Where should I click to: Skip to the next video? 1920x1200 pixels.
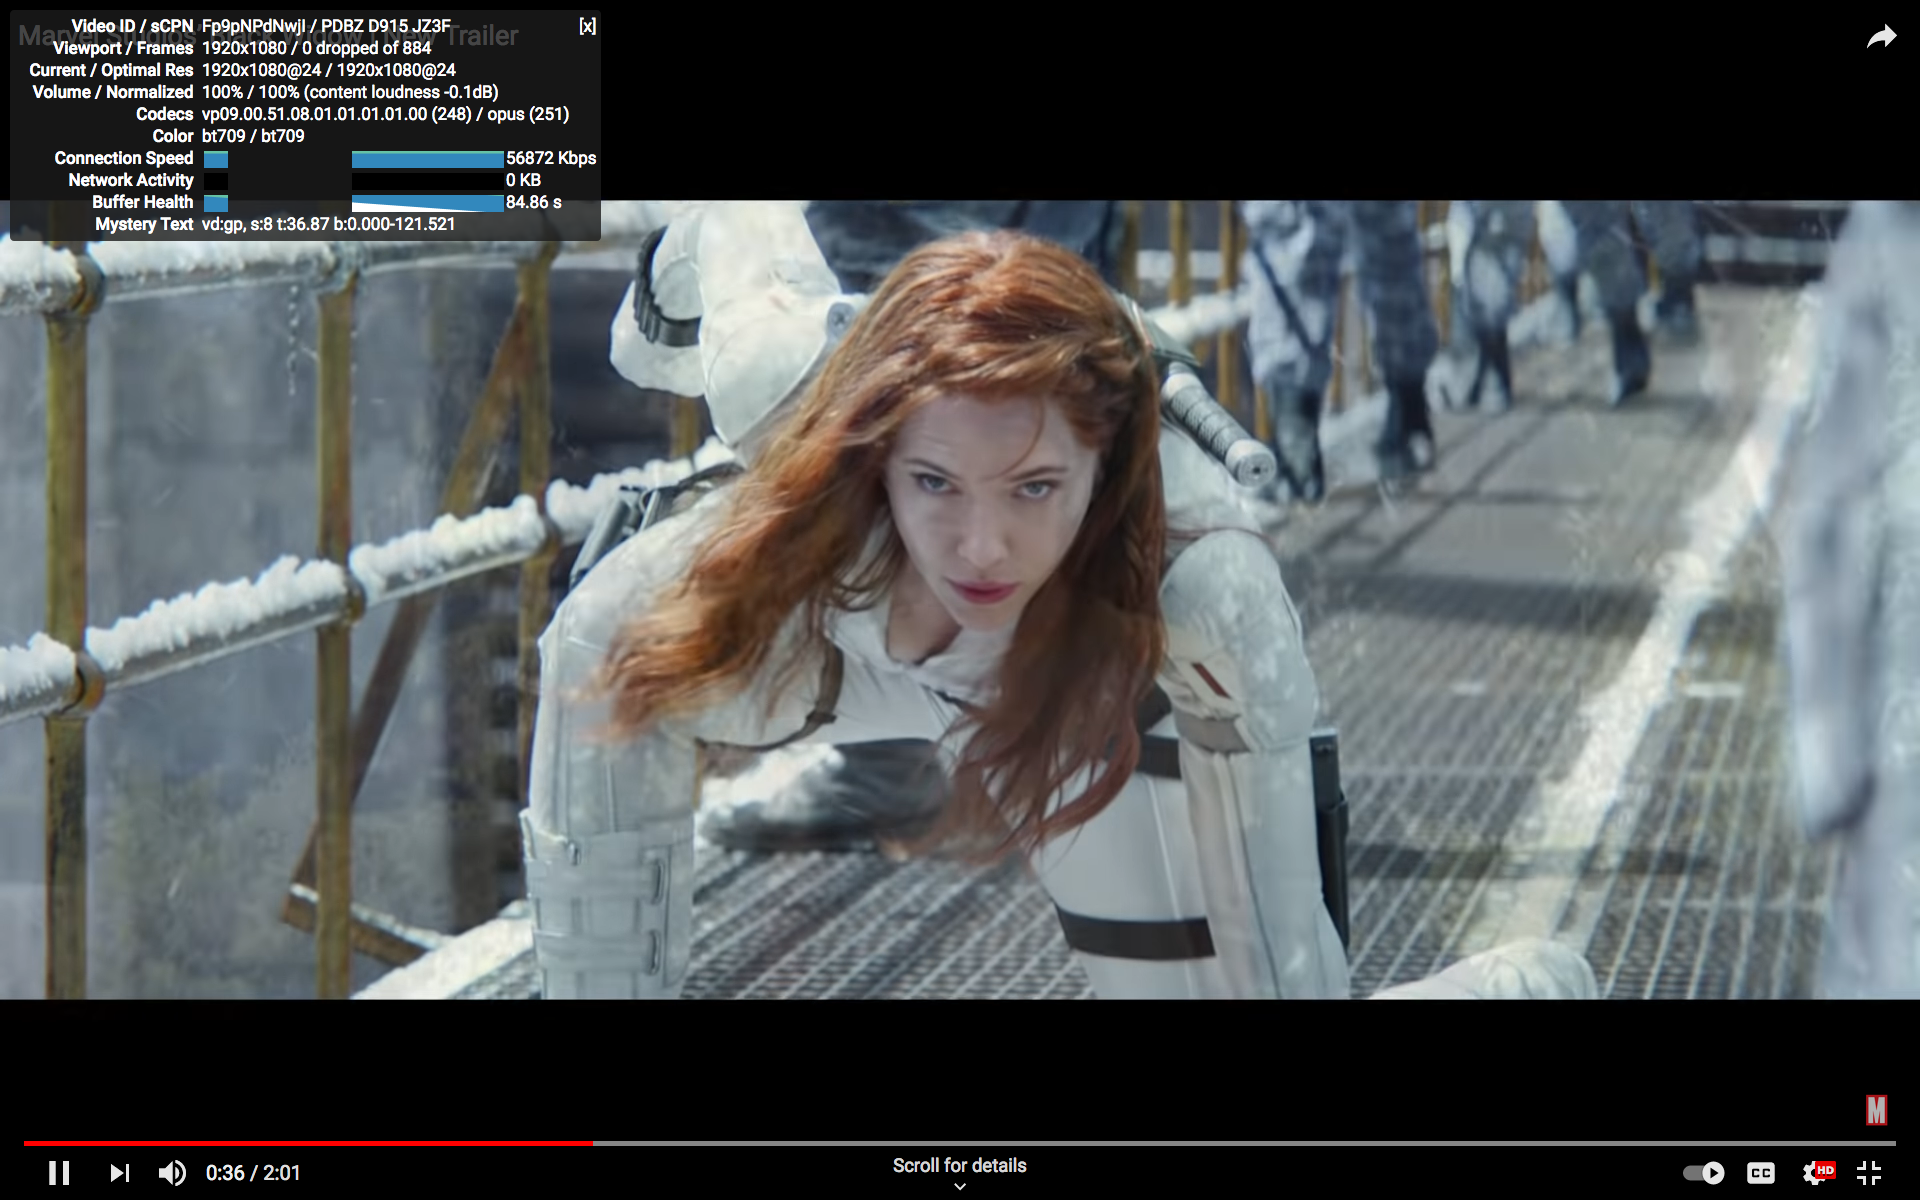(x=119, y=1172)
